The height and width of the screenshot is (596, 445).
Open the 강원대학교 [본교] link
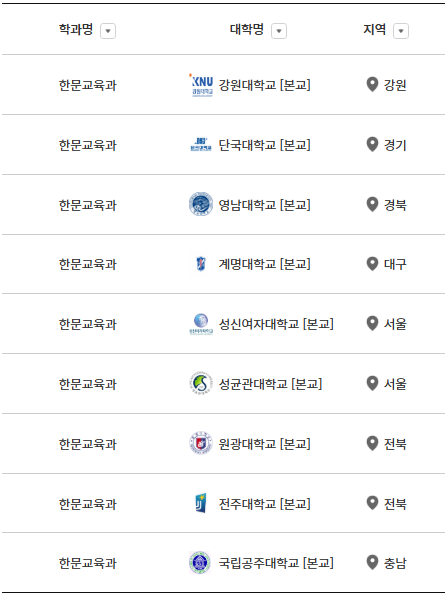pyautogui.click(x=264, y=85)
